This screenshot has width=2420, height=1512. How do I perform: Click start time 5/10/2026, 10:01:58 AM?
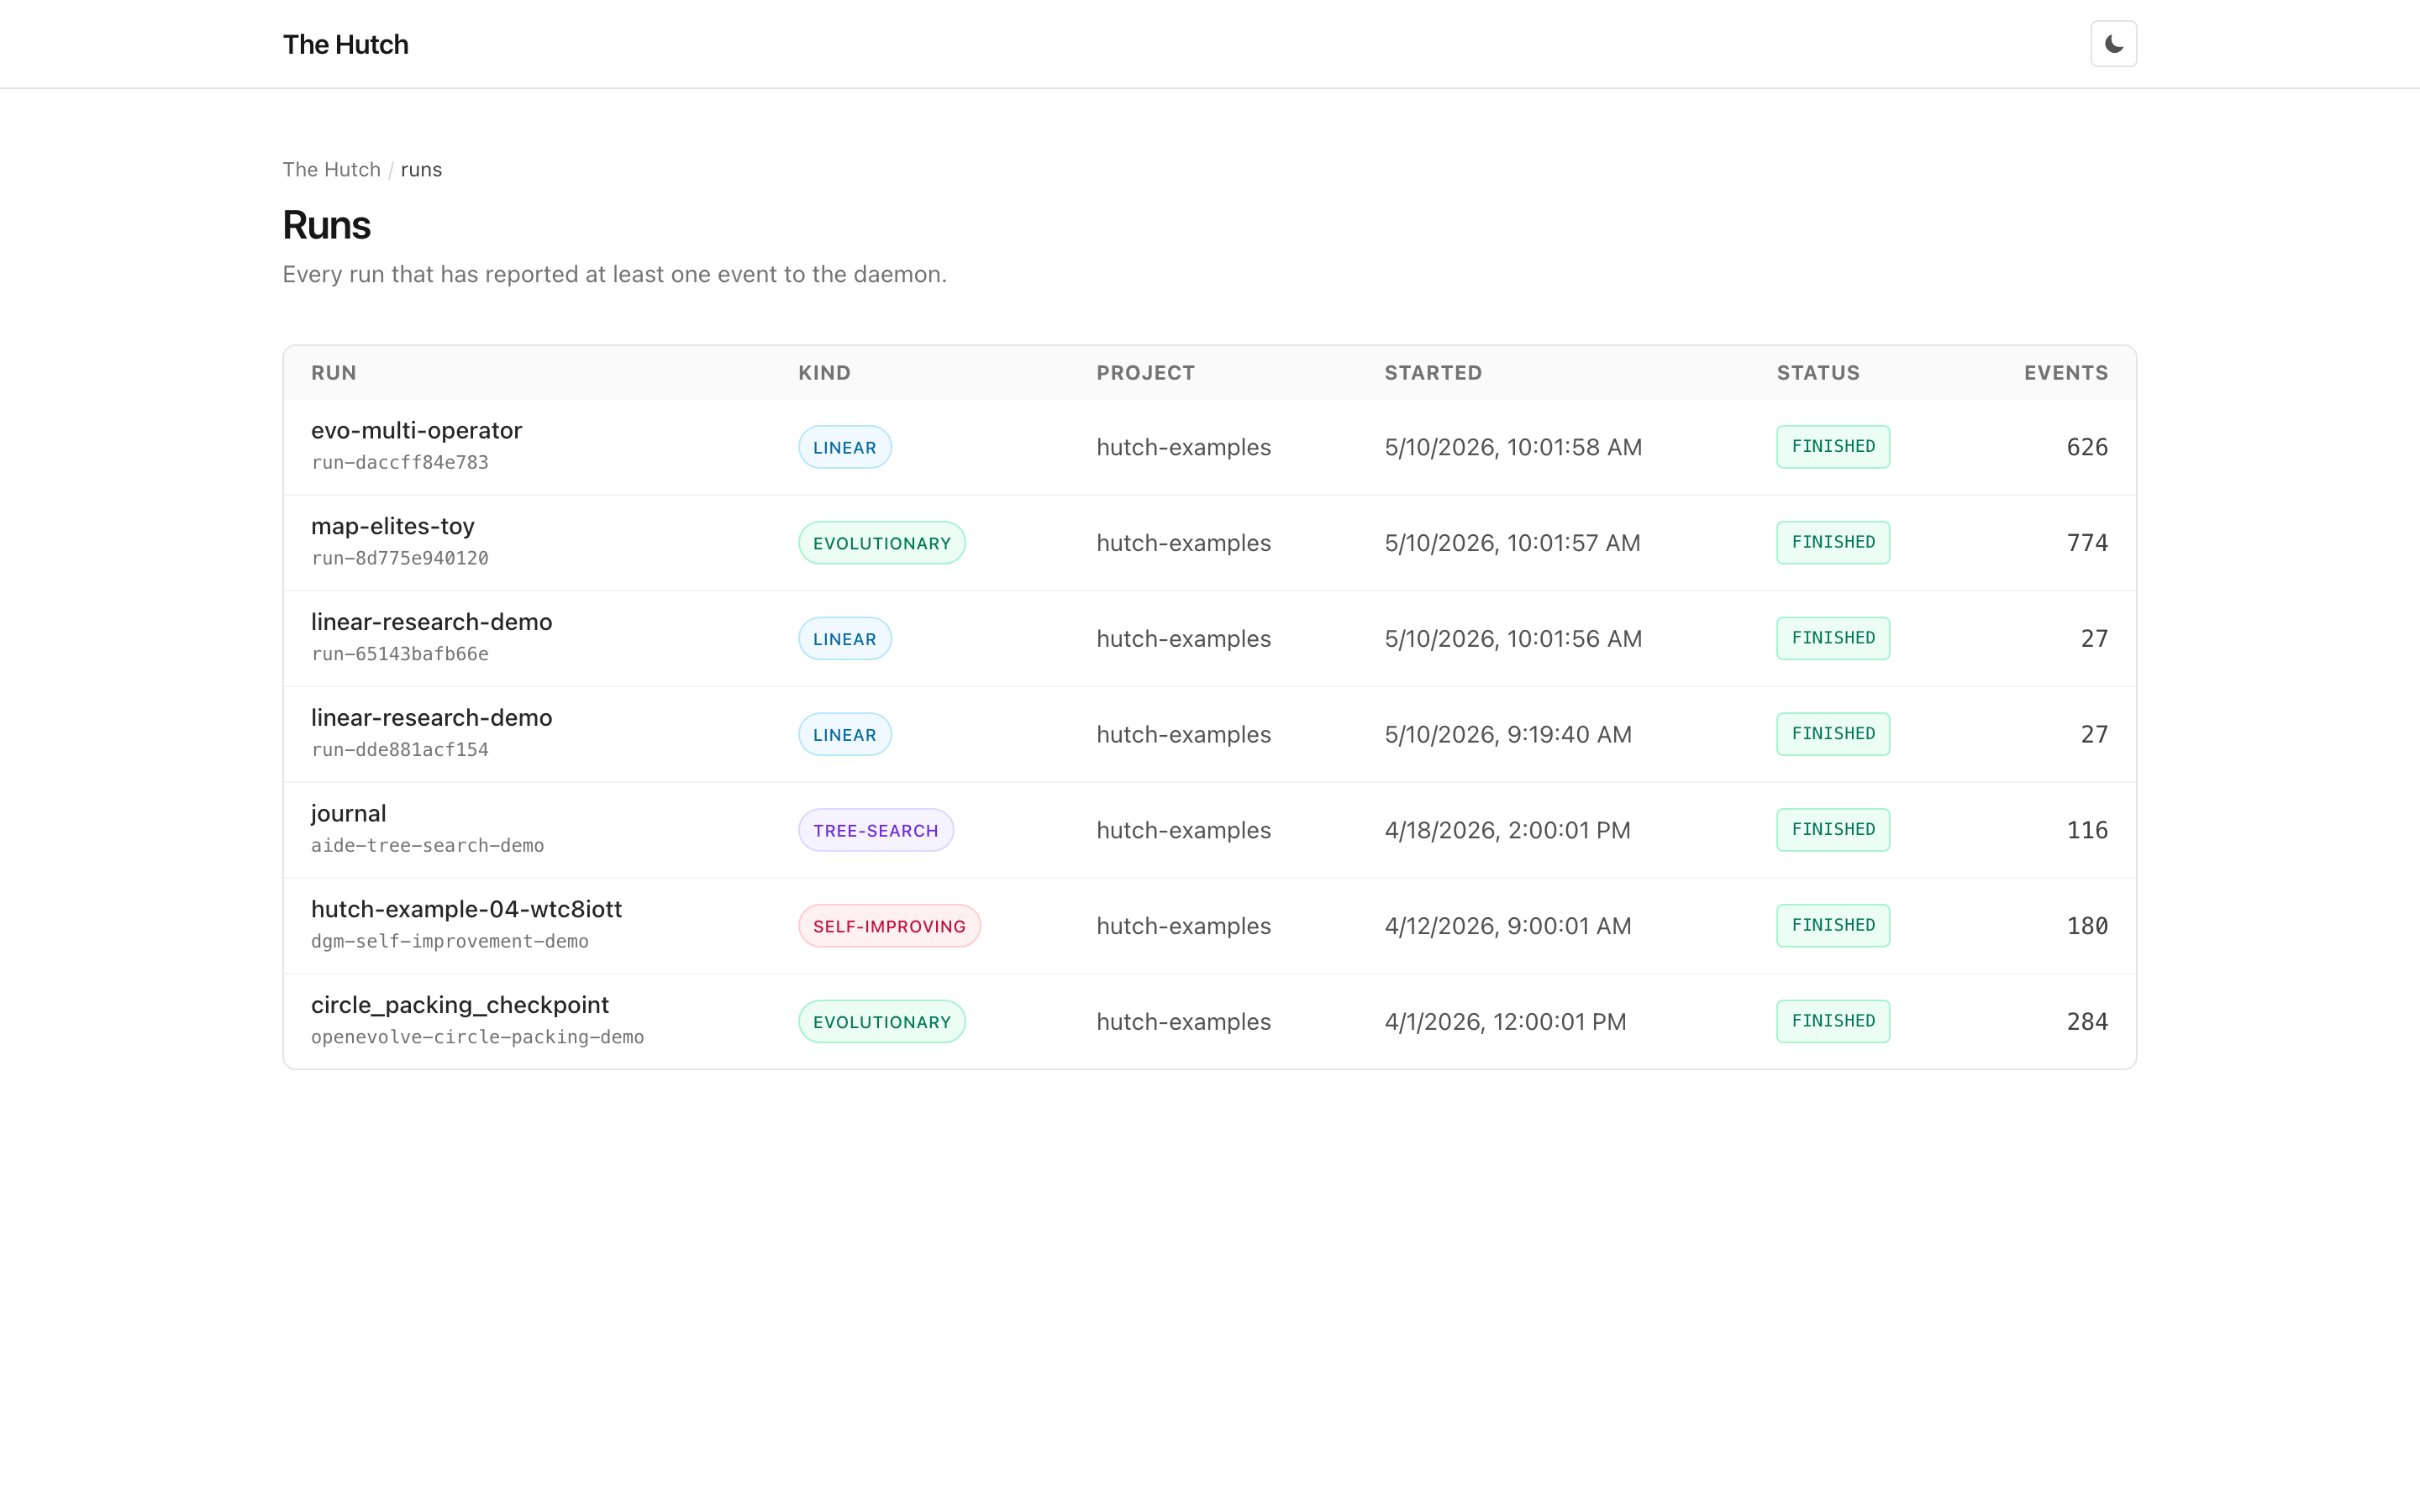click(1513, 447)
